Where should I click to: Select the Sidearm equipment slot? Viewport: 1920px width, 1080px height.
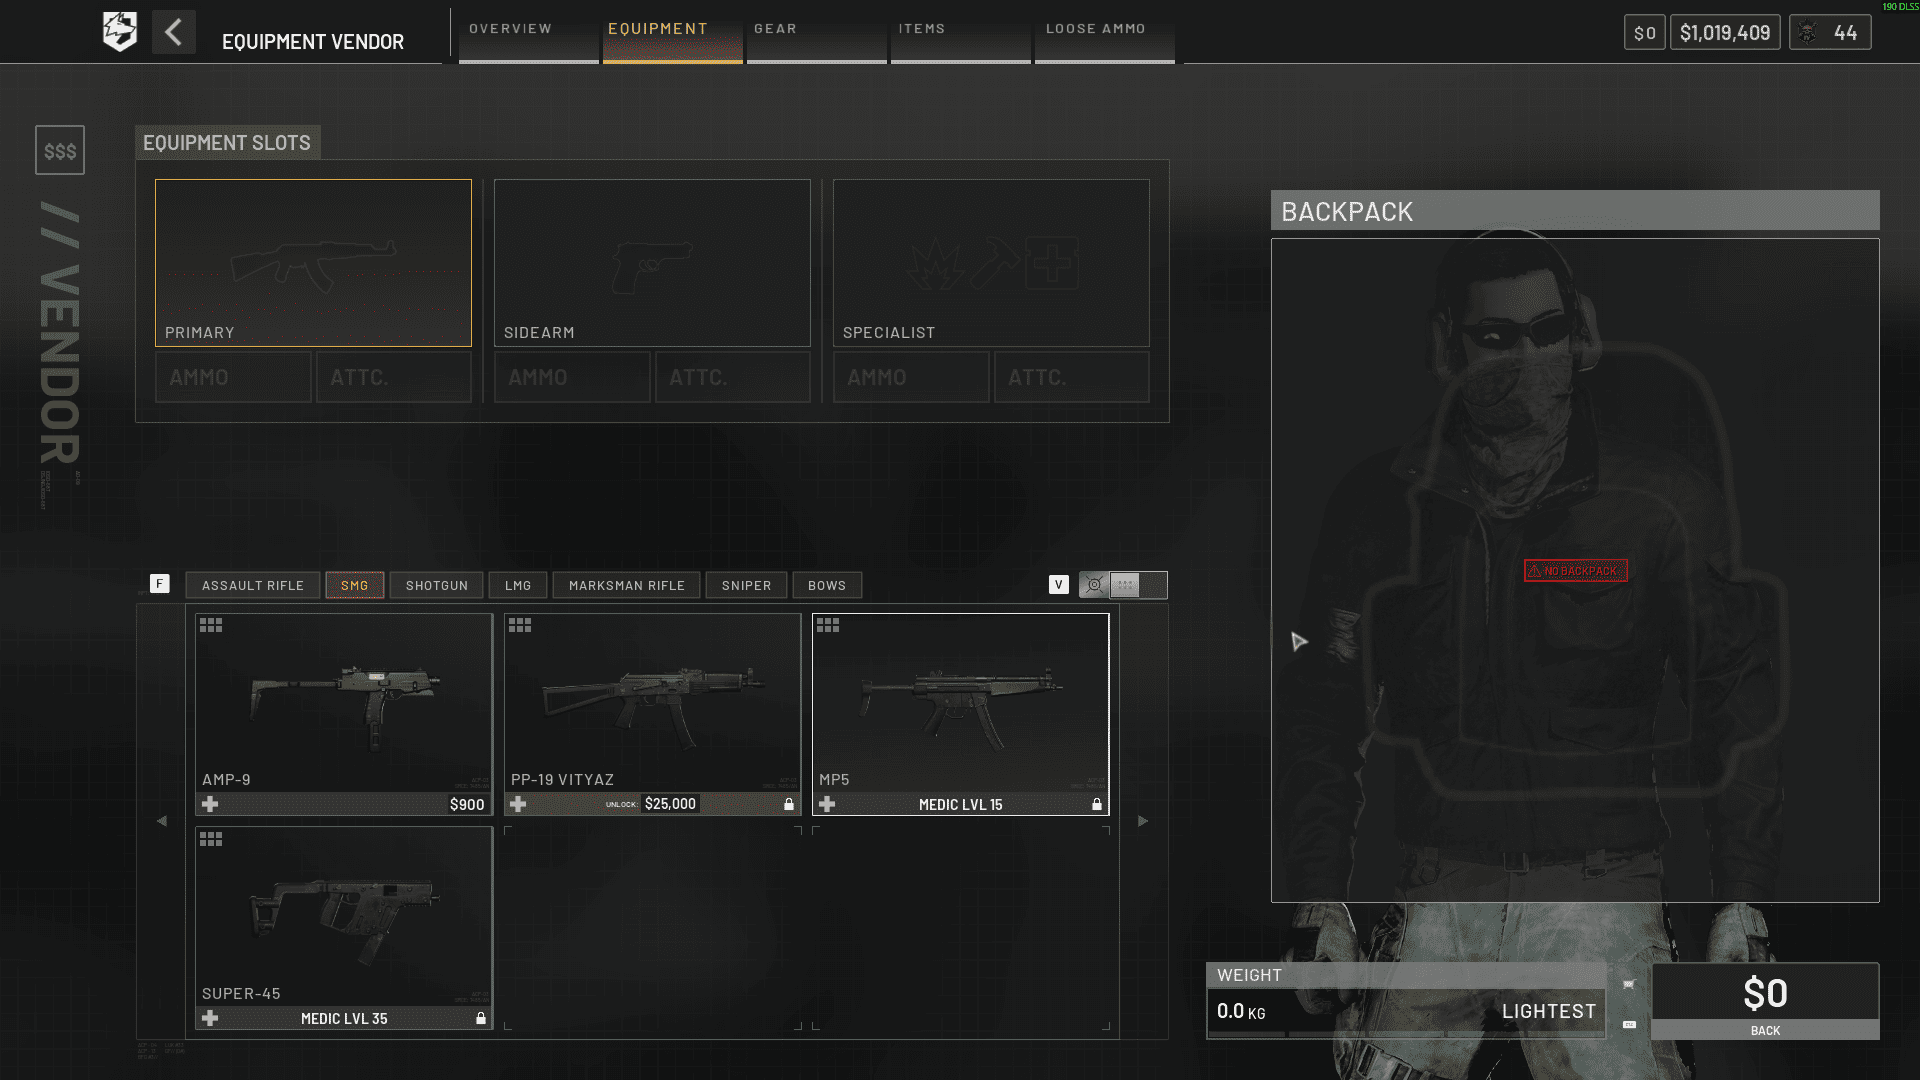tap(652, 263)
